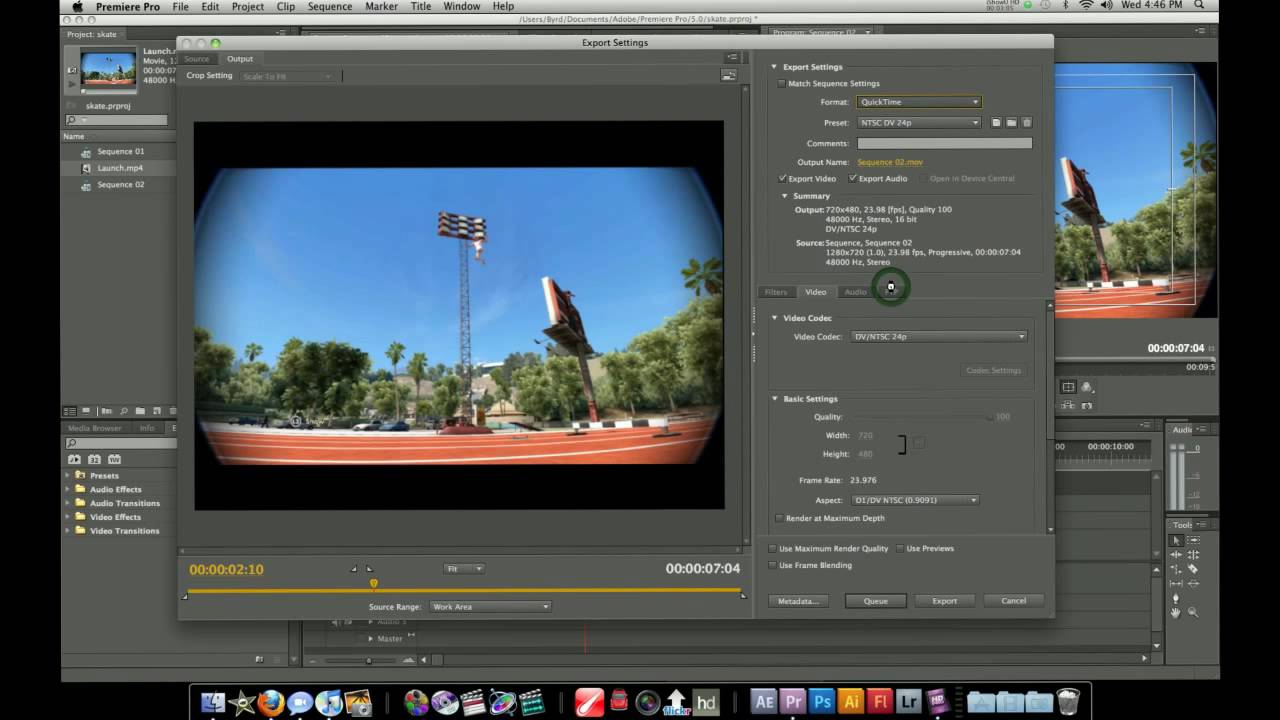Open Photoshop from the dock
This screenshot has width=1280, height=720.
pos(822,702)
